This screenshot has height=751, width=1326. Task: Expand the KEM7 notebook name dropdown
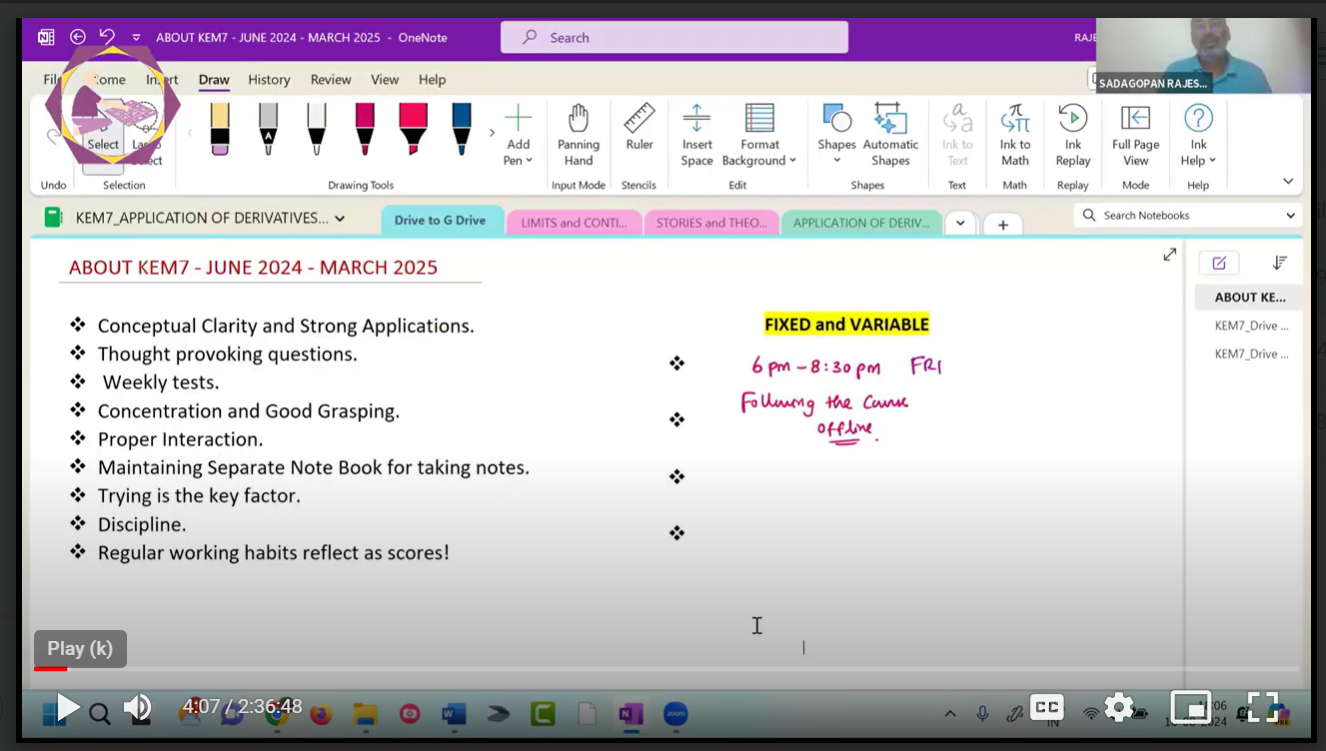click(340, 218)
